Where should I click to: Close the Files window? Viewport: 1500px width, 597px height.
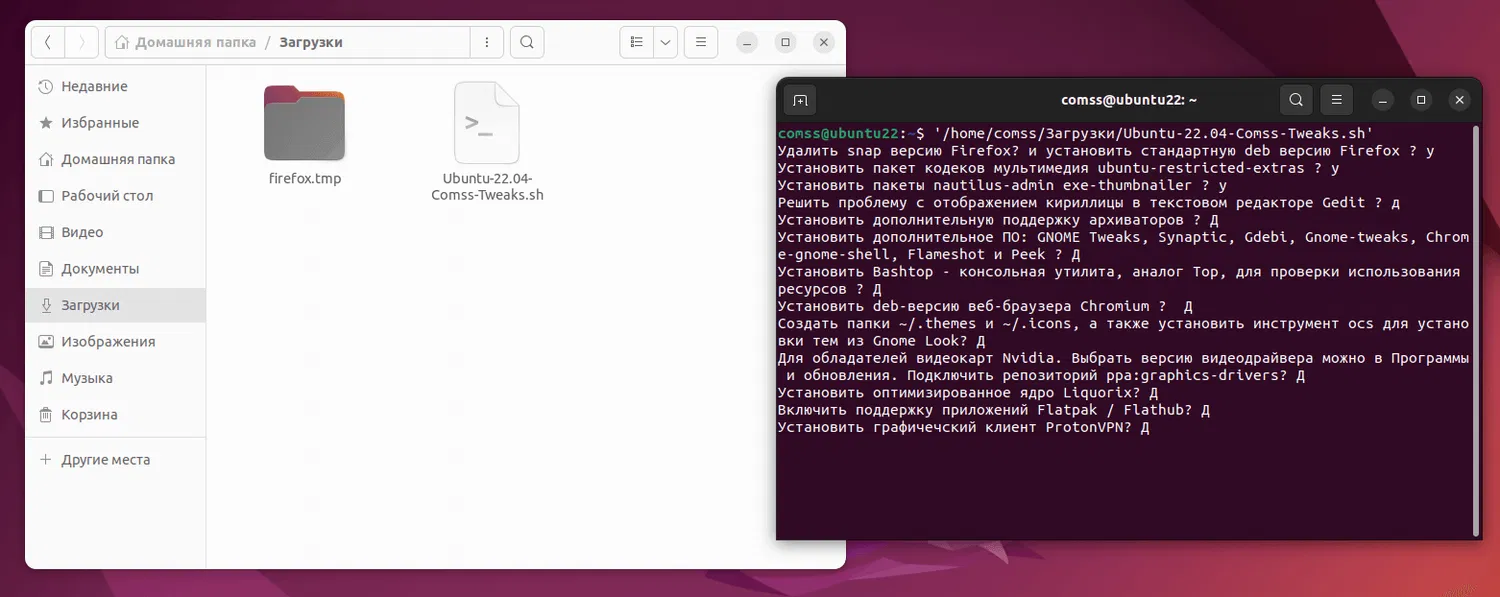[824, 42]
